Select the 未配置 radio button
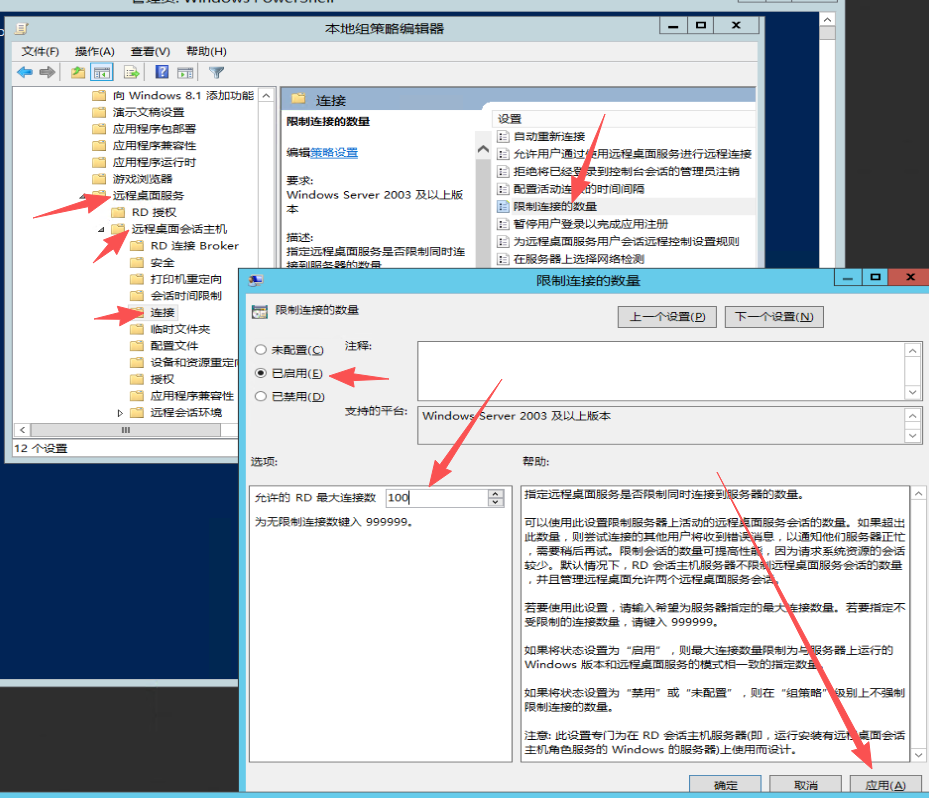 pyautogui.click(x=261, y=350)
